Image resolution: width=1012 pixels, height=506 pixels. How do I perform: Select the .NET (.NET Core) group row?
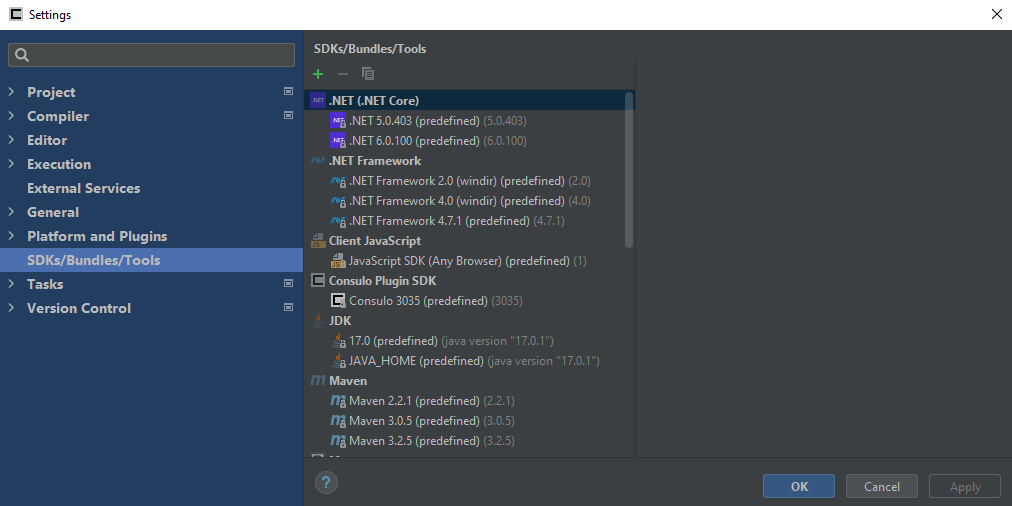coord(469,101)
